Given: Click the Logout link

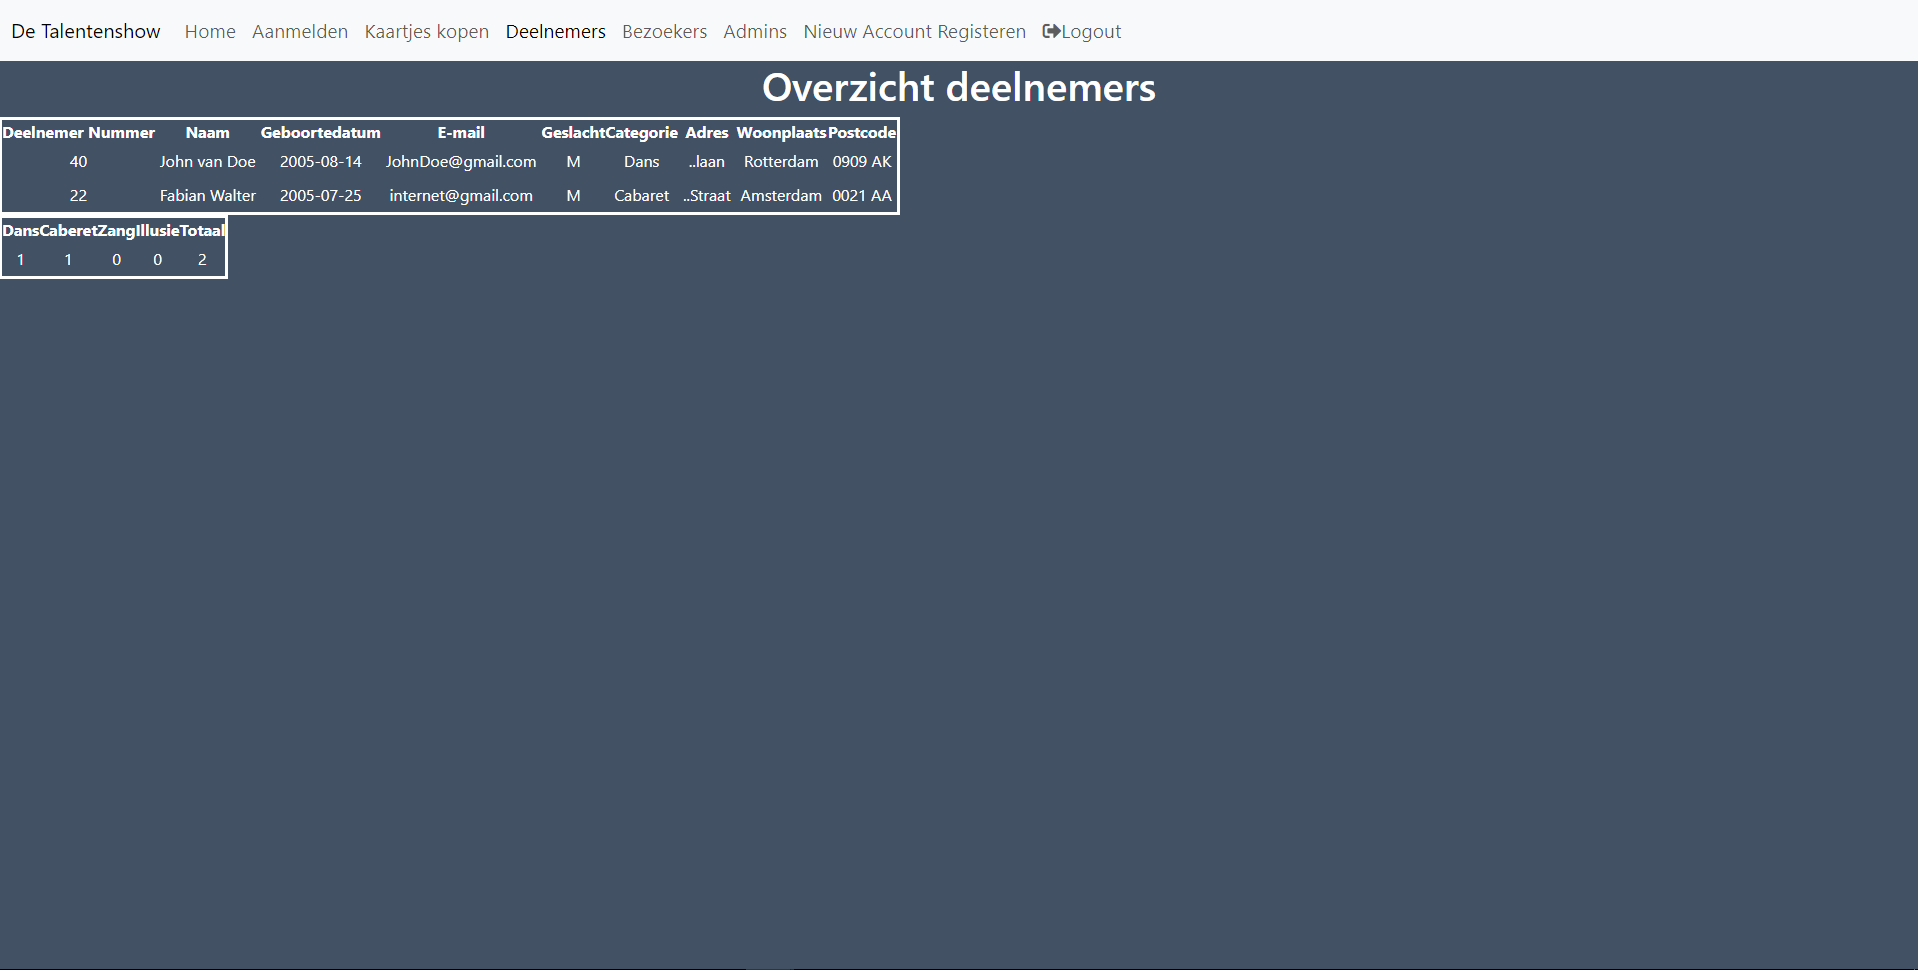Looking at the screenshot, I should [x=1082, y=31].
